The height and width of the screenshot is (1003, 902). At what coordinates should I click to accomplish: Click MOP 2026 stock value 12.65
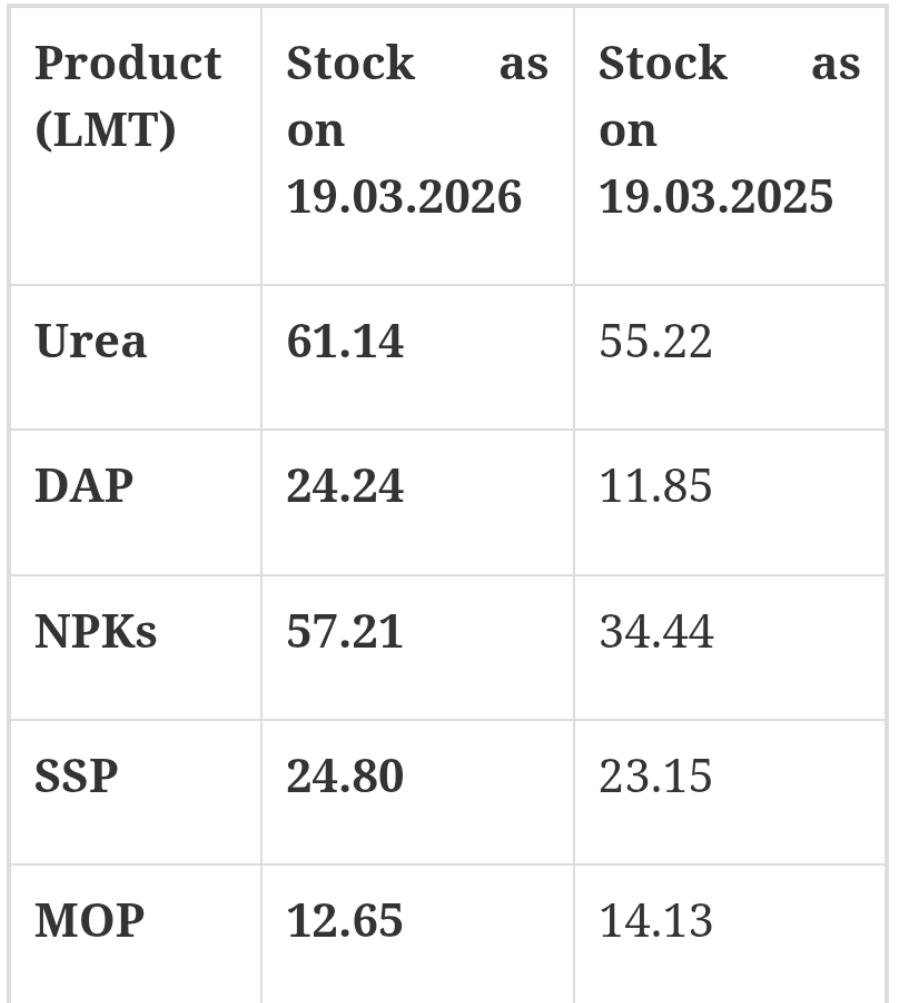pos(345,921)
